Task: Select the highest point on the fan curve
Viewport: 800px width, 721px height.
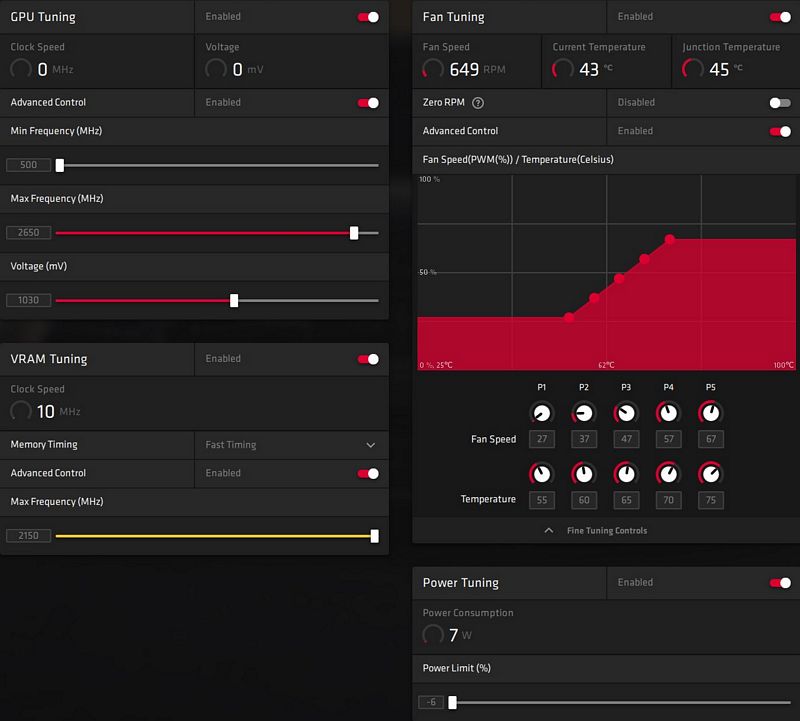Action: click(670, 239)
